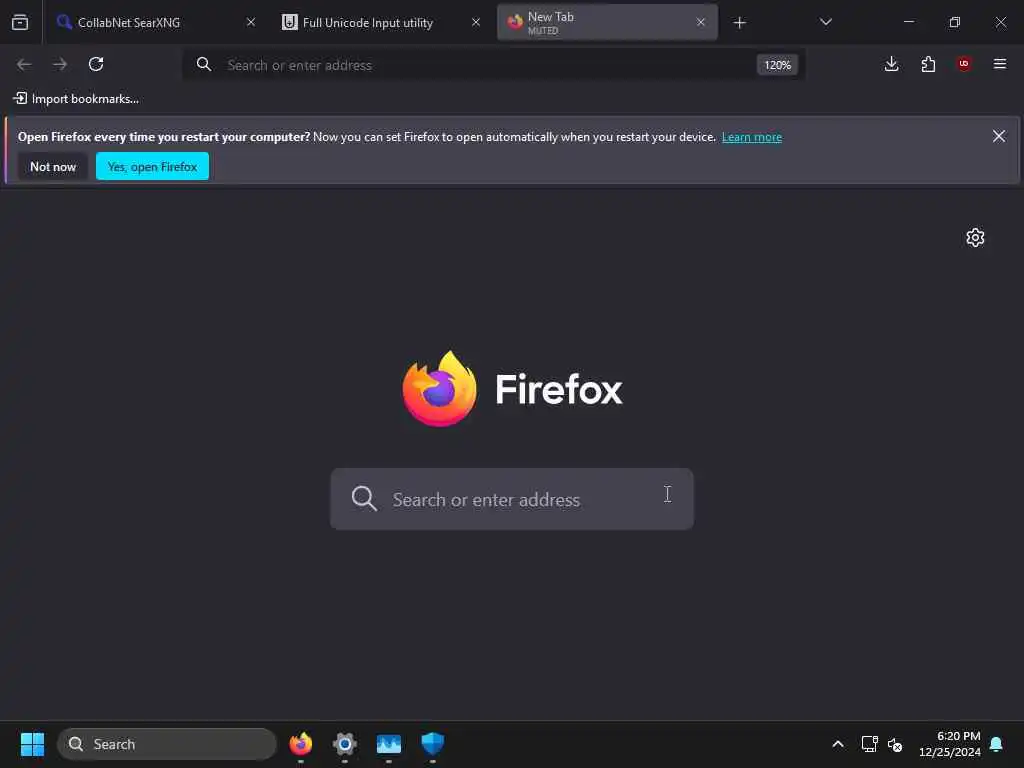Image resolution: width=1024 pixels, height=768 pixels.
Task: Choose Not now in the notification
Action: [x=53, y=167]
